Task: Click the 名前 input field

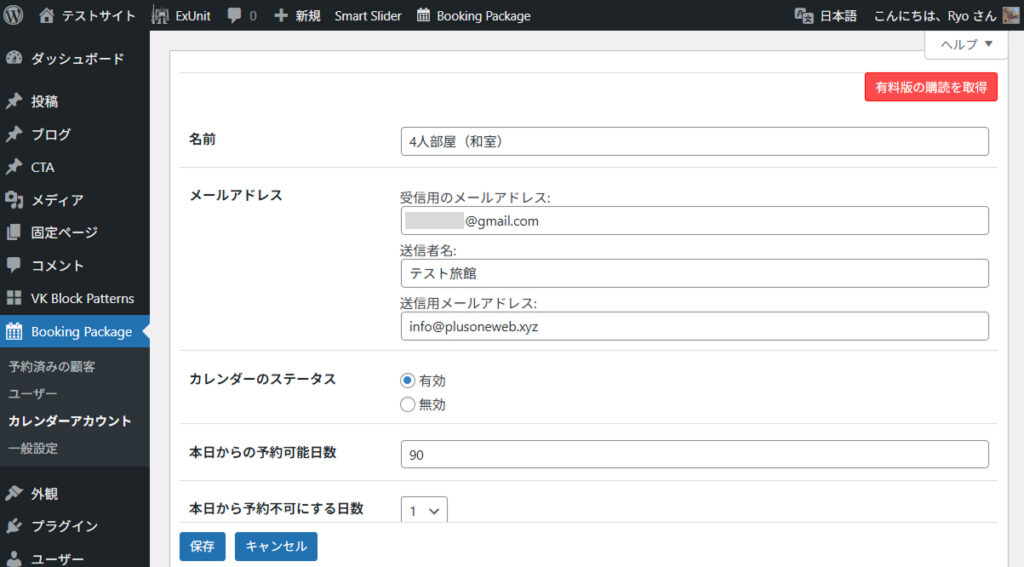Action: click(694, 142)
